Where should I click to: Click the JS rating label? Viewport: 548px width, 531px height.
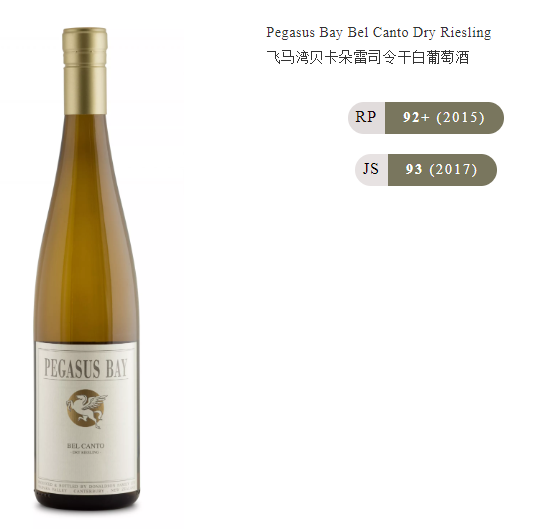(x=372, y=170)
